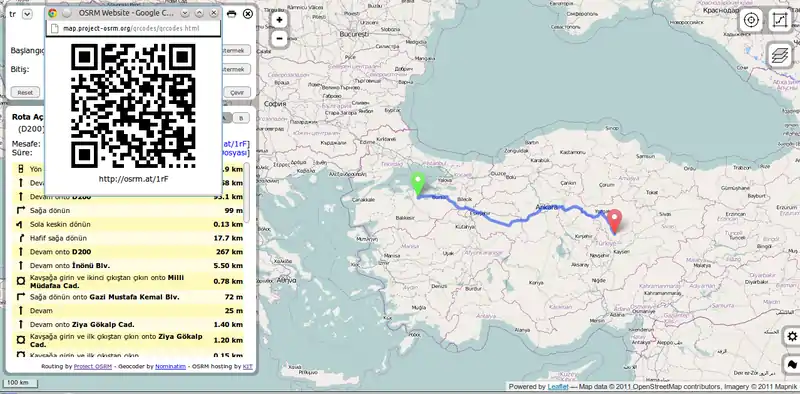Open the tr language dropdown
Image resolution: width=800 pixels, height=394 pixels.
pos(27,14)
